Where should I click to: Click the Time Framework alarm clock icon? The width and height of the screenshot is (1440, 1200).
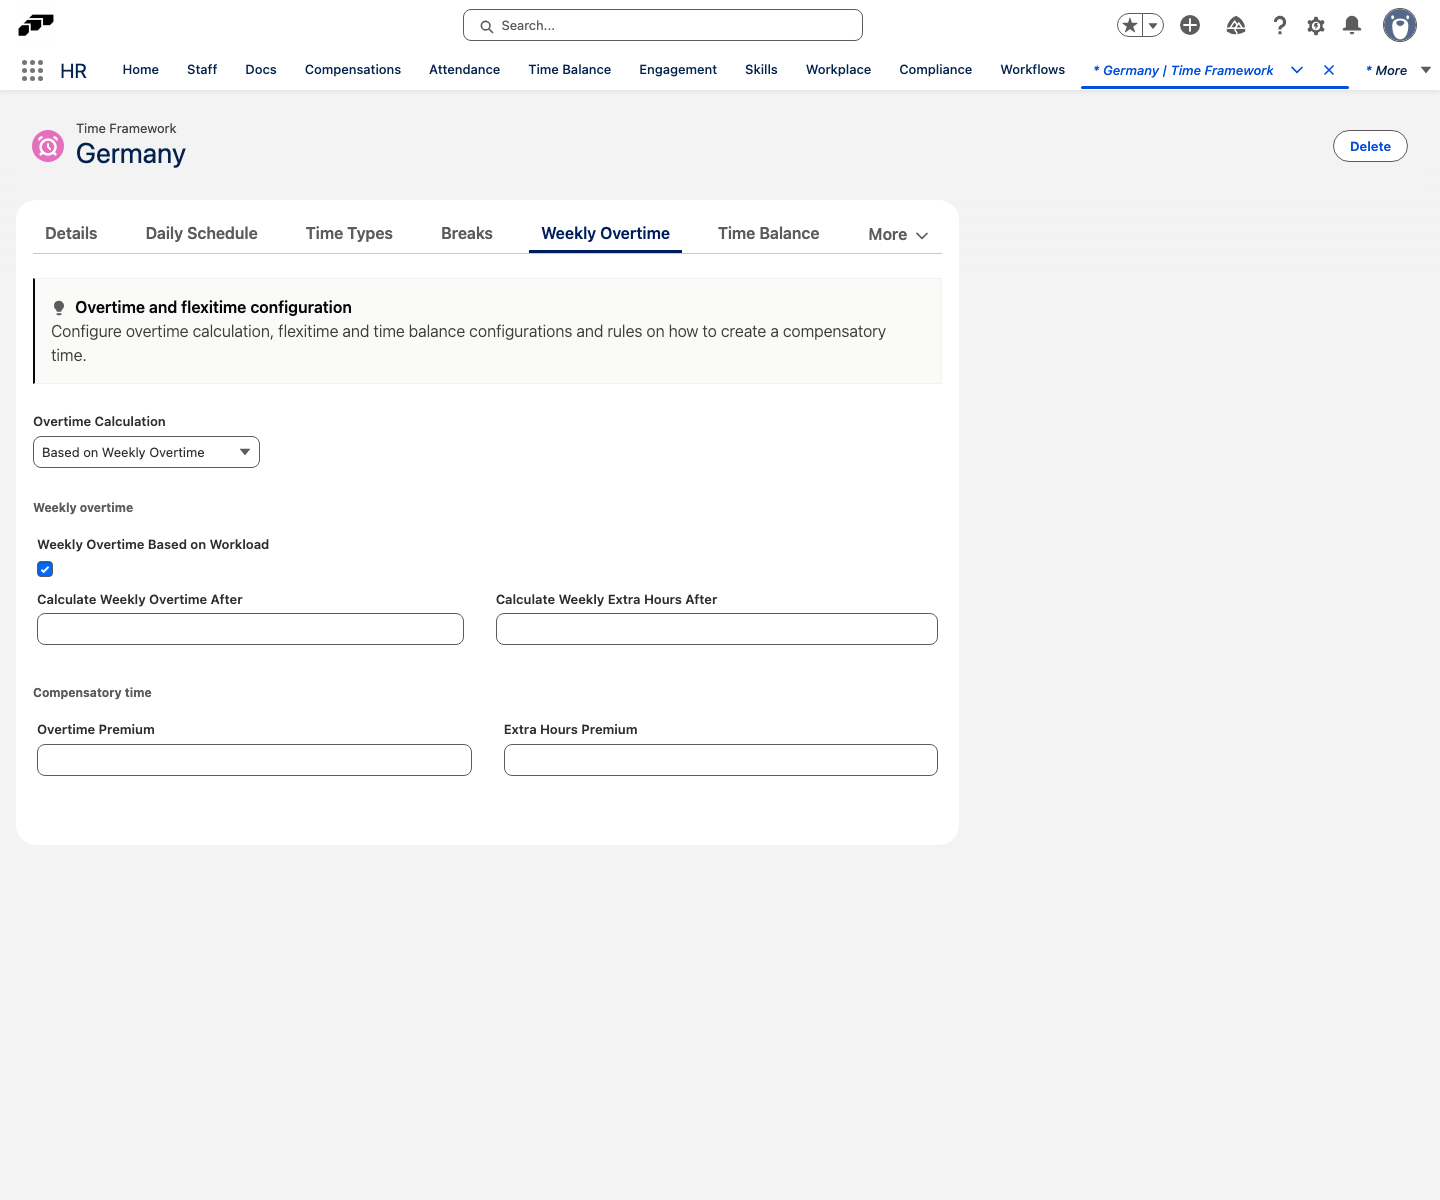[48, 146]
